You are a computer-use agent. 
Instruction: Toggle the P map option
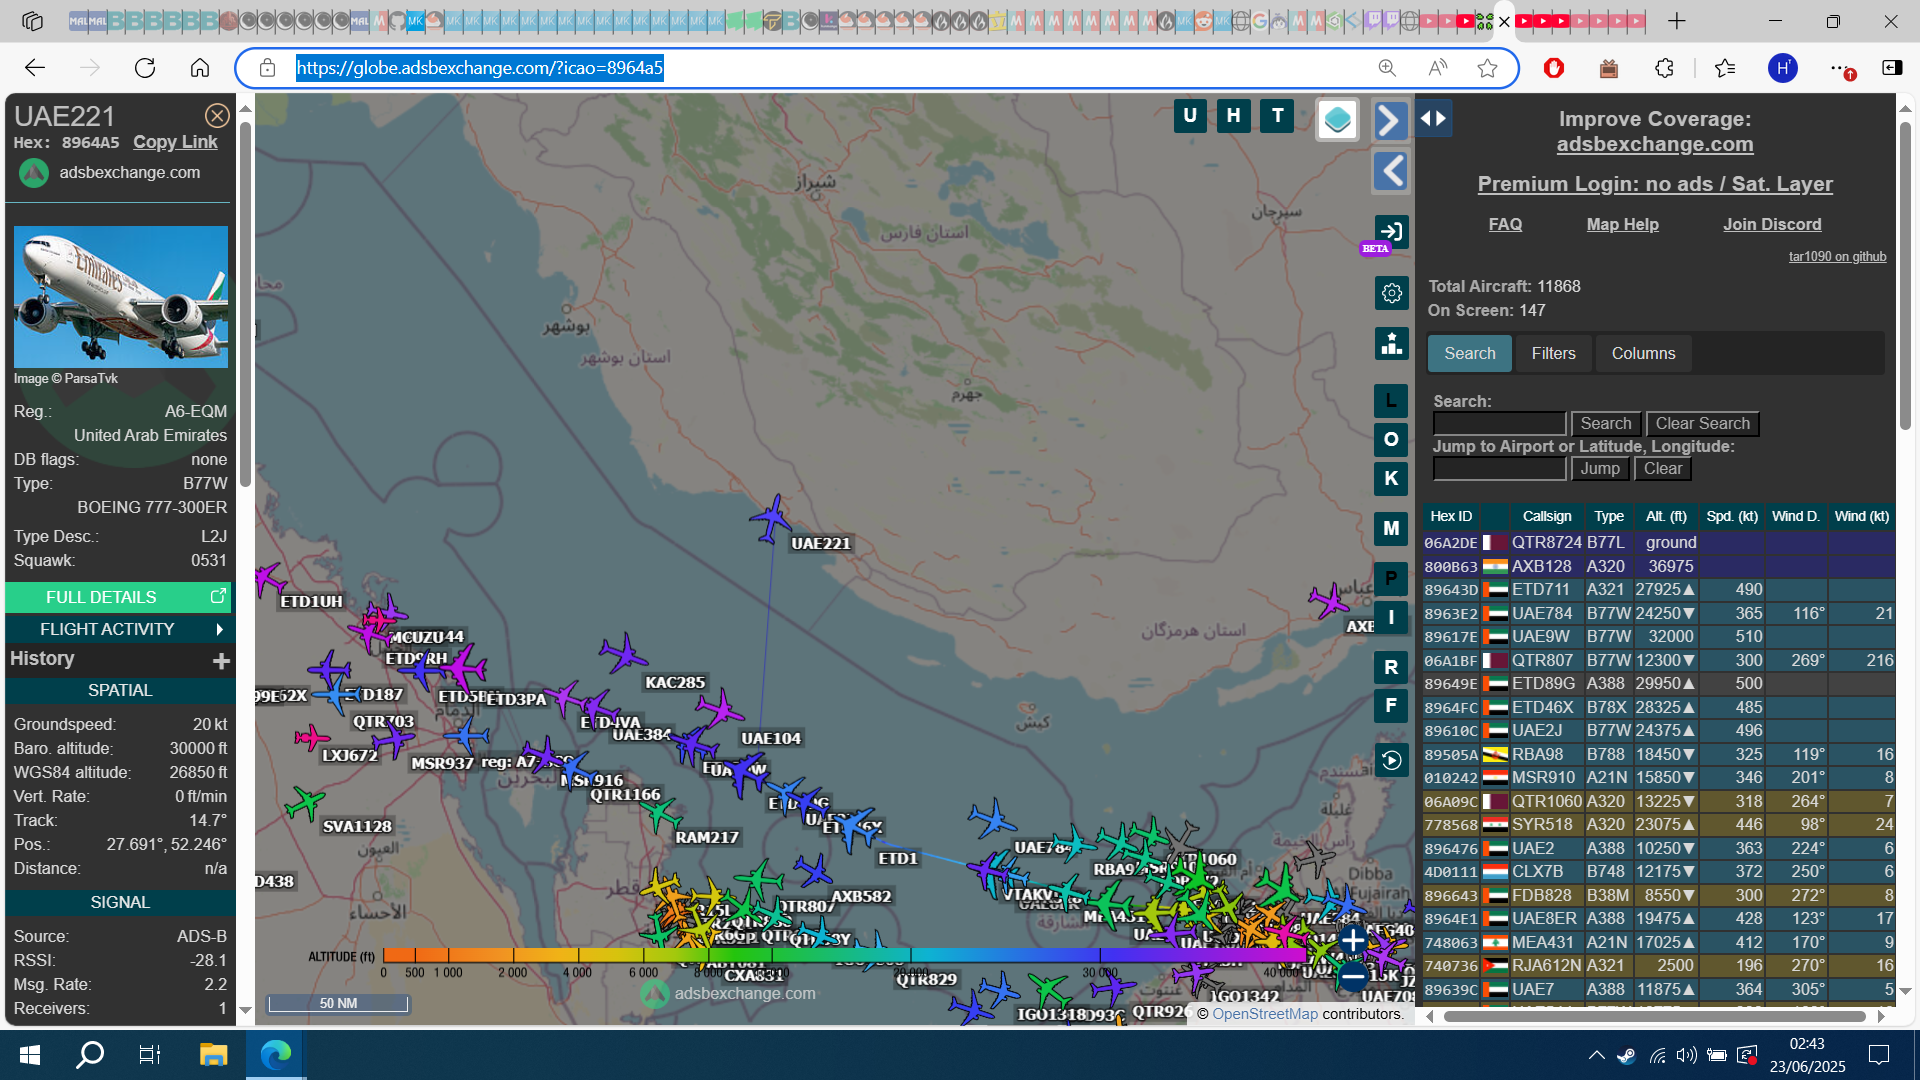click(1391, 579)
